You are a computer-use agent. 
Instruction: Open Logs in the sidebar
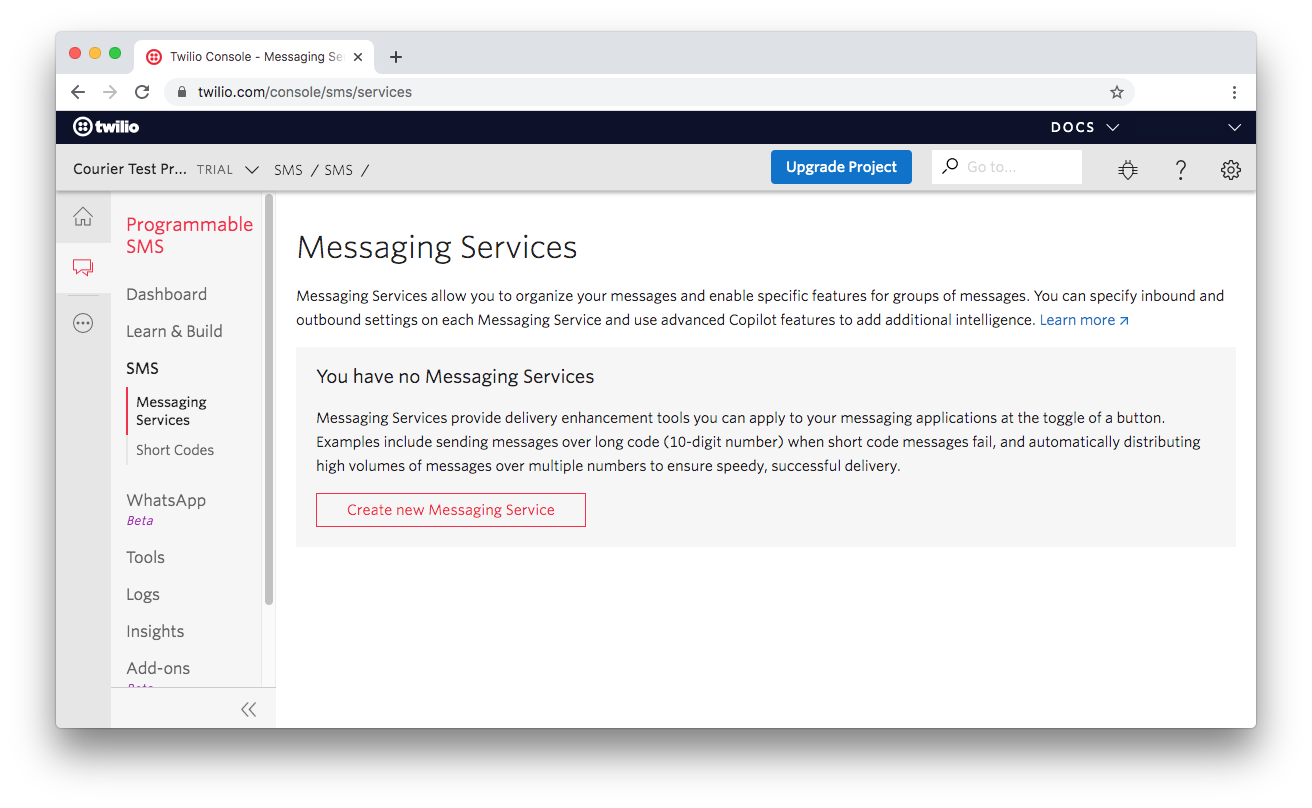tap(143, 594)
